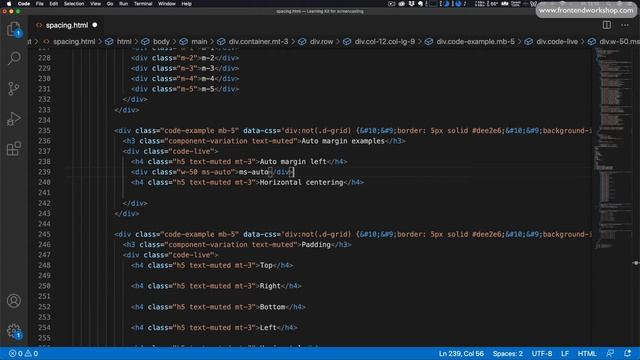Change encoding via UTF-8 status item

coord(542,353)
